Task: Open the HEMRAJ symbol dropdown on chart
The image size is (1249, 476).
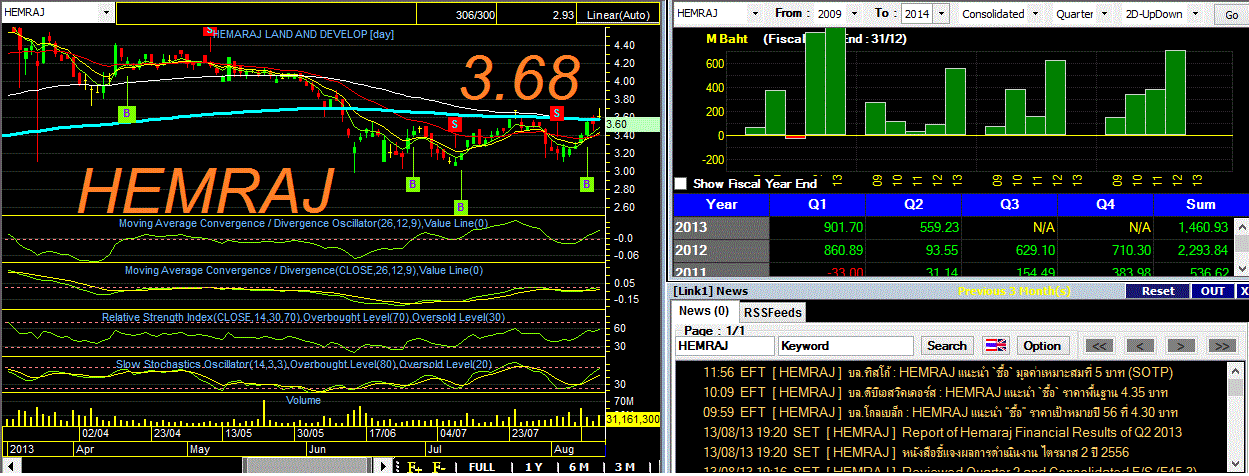Action: point(106,15)
